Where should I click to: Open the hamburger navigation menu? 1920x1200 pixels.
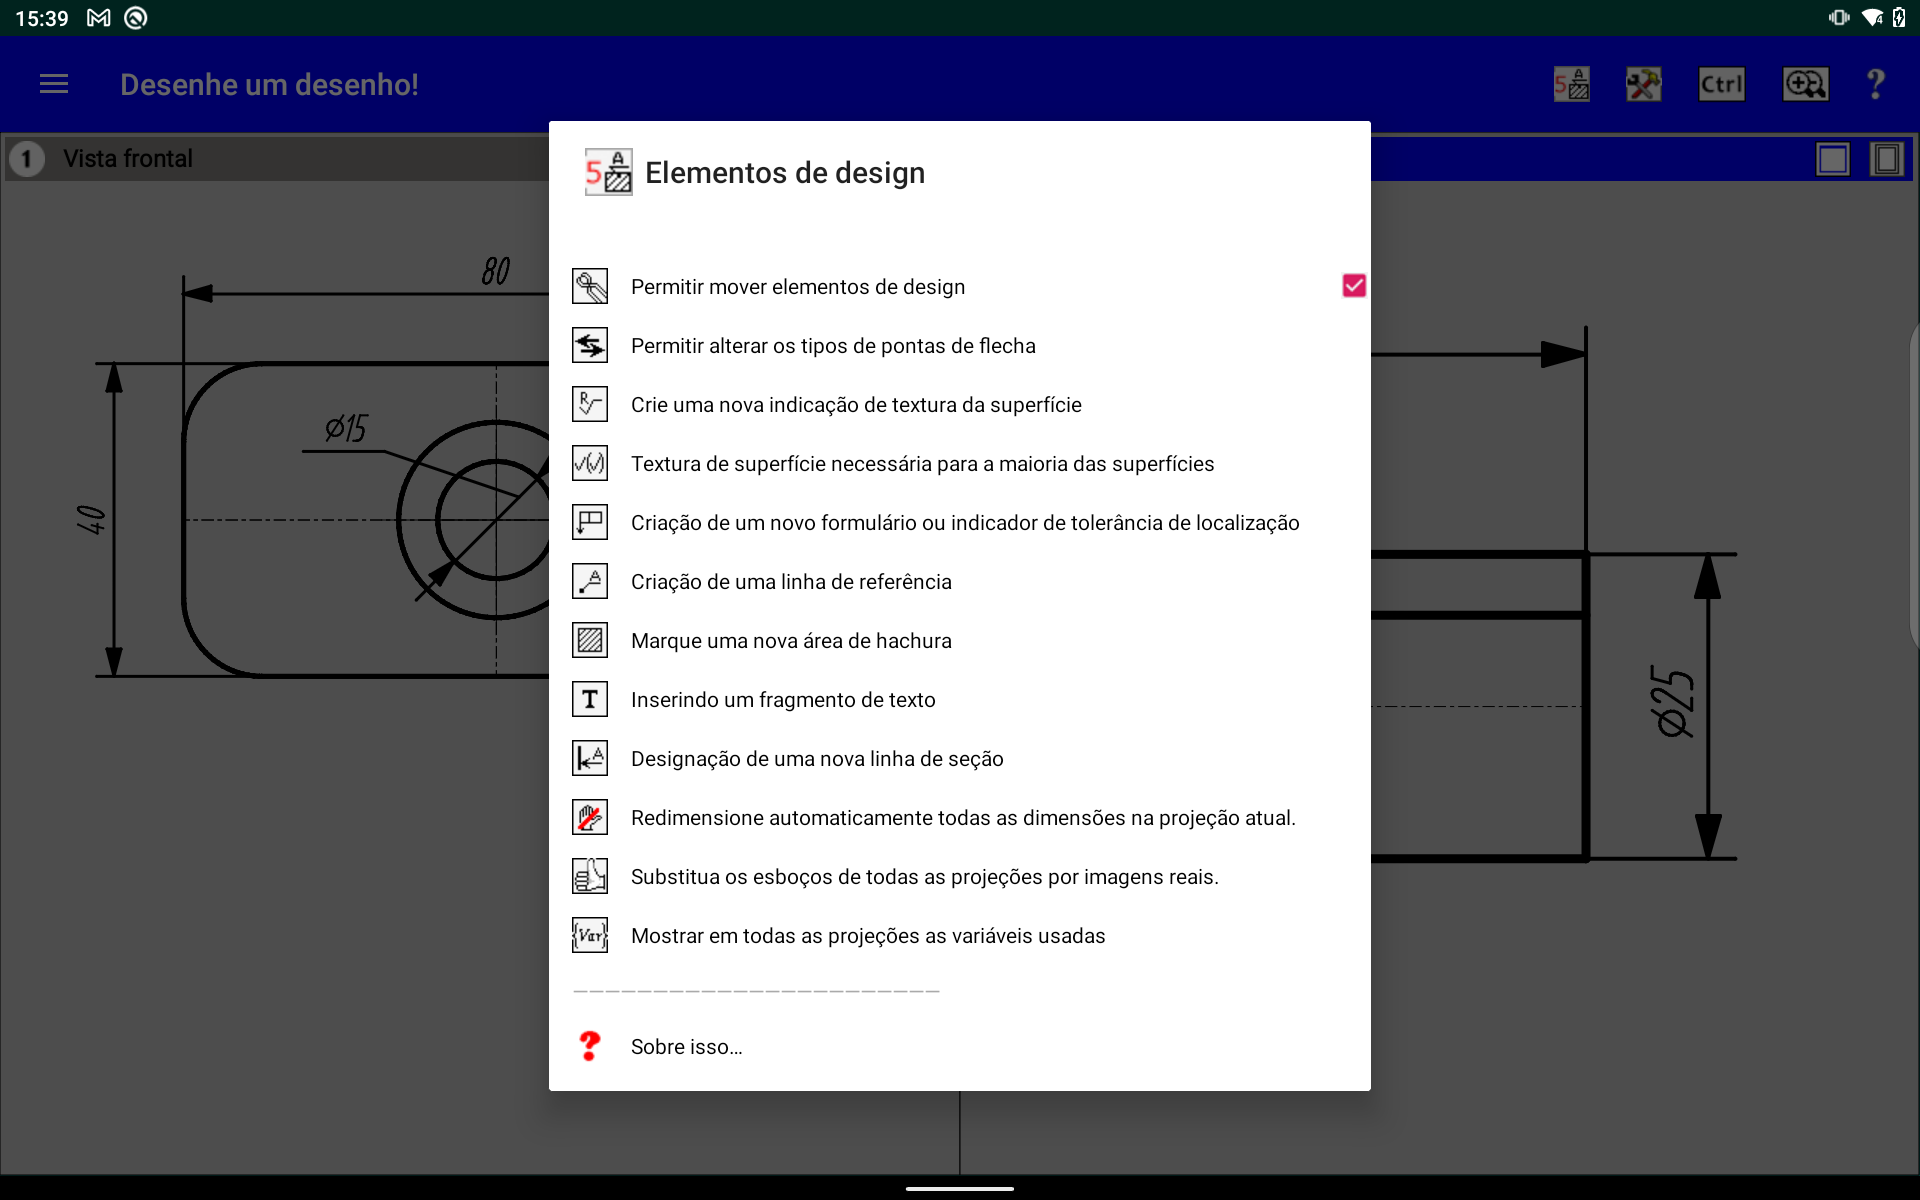[x=54, y=85]
